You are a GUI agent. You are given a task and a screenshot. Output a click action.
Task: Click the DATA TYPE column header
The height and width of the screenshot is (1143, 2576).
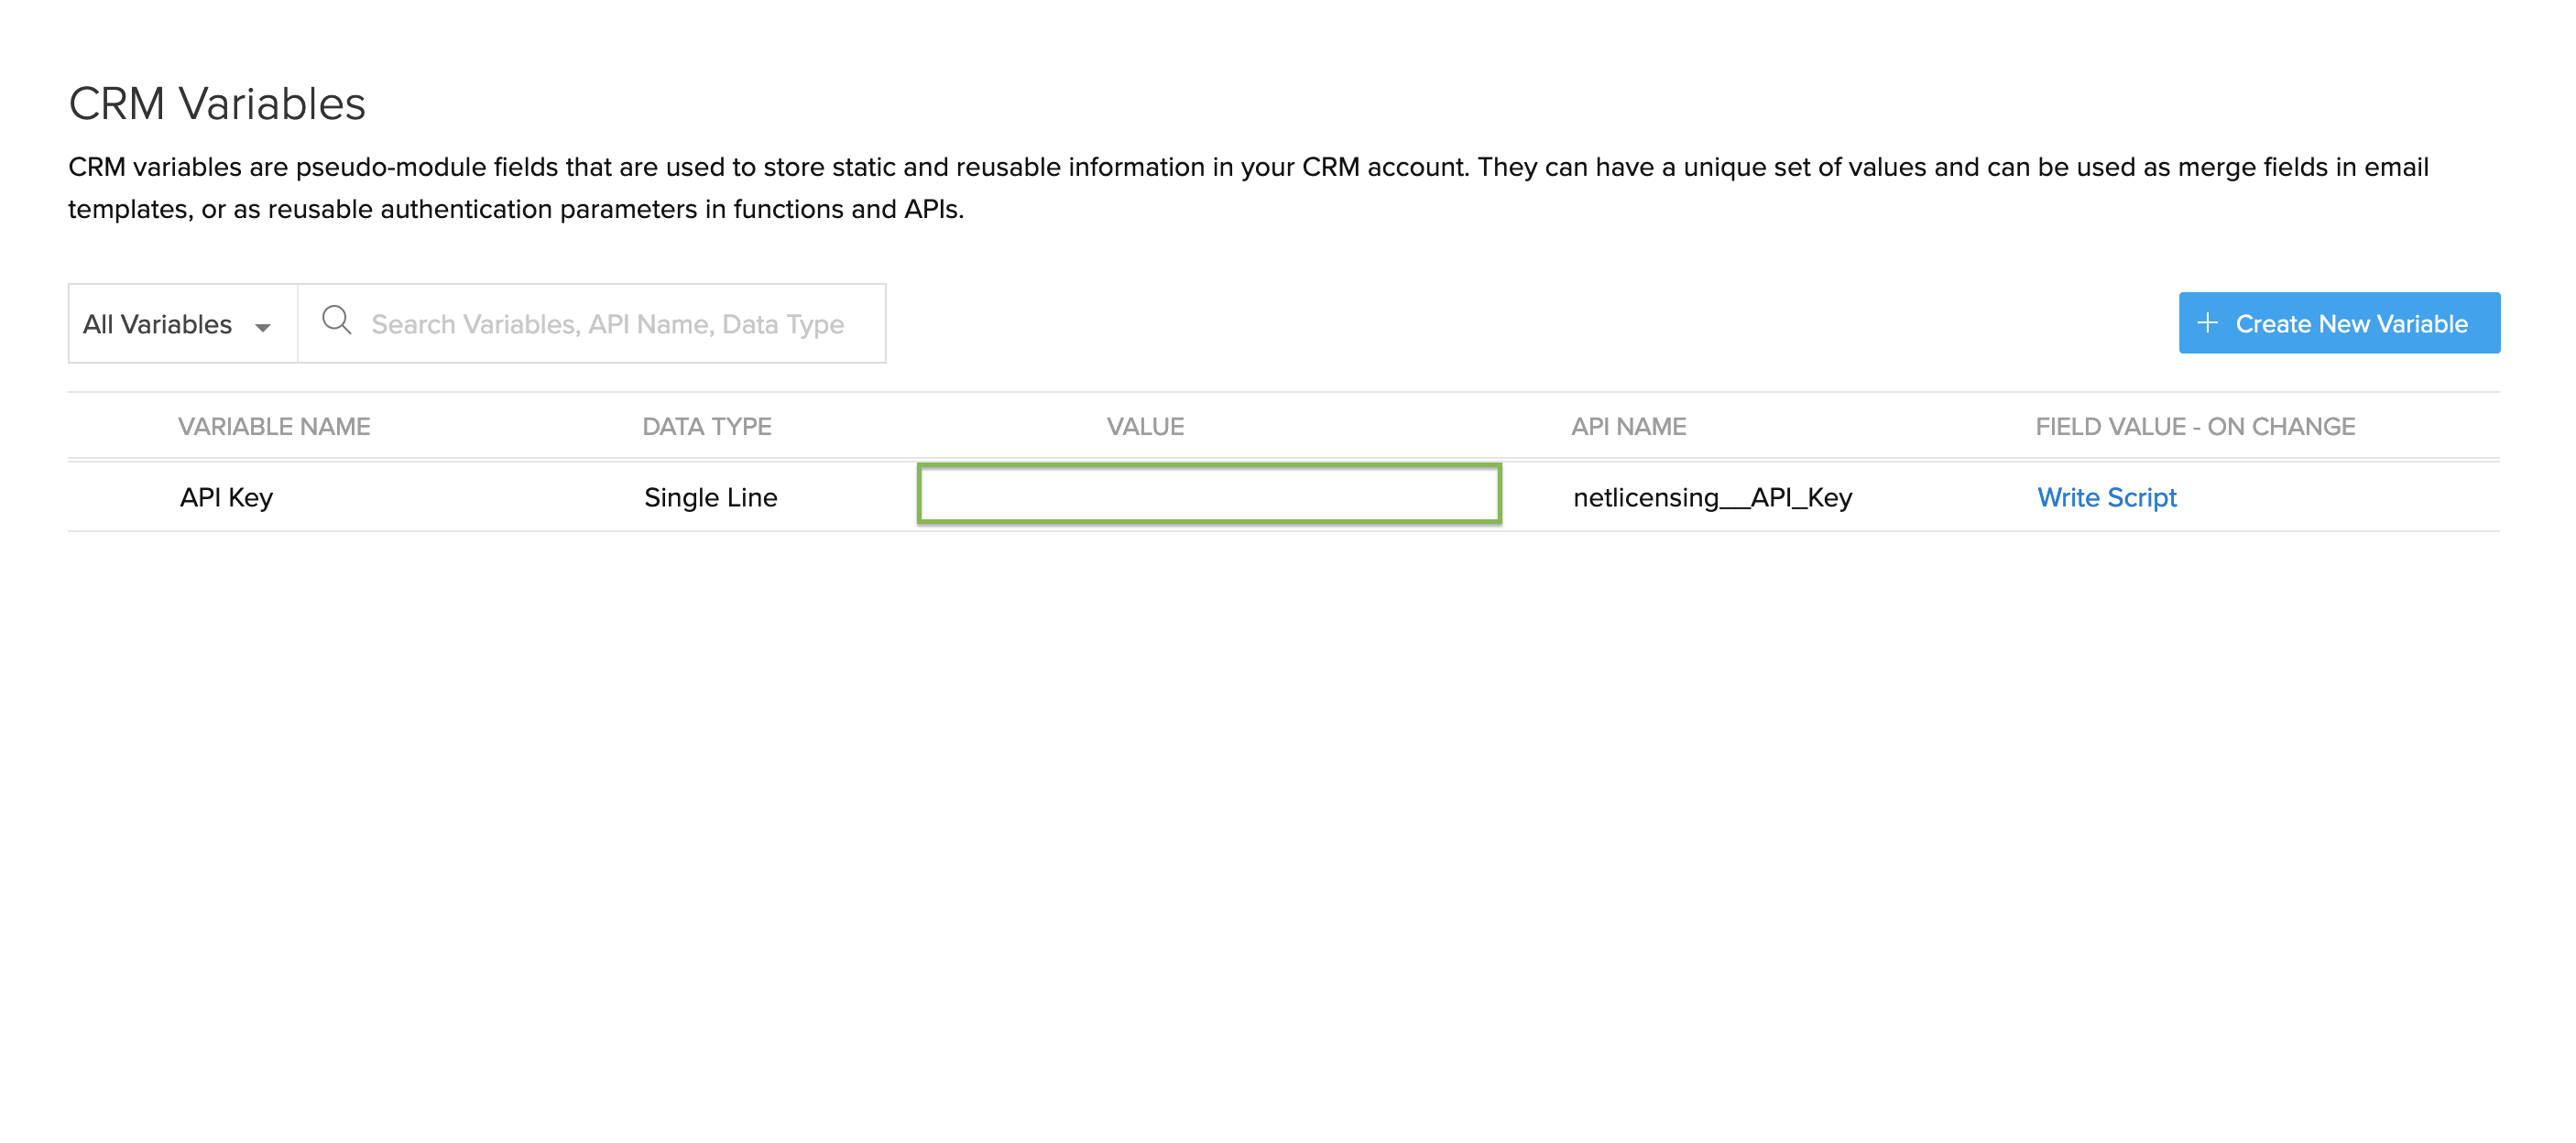point(706,426)
